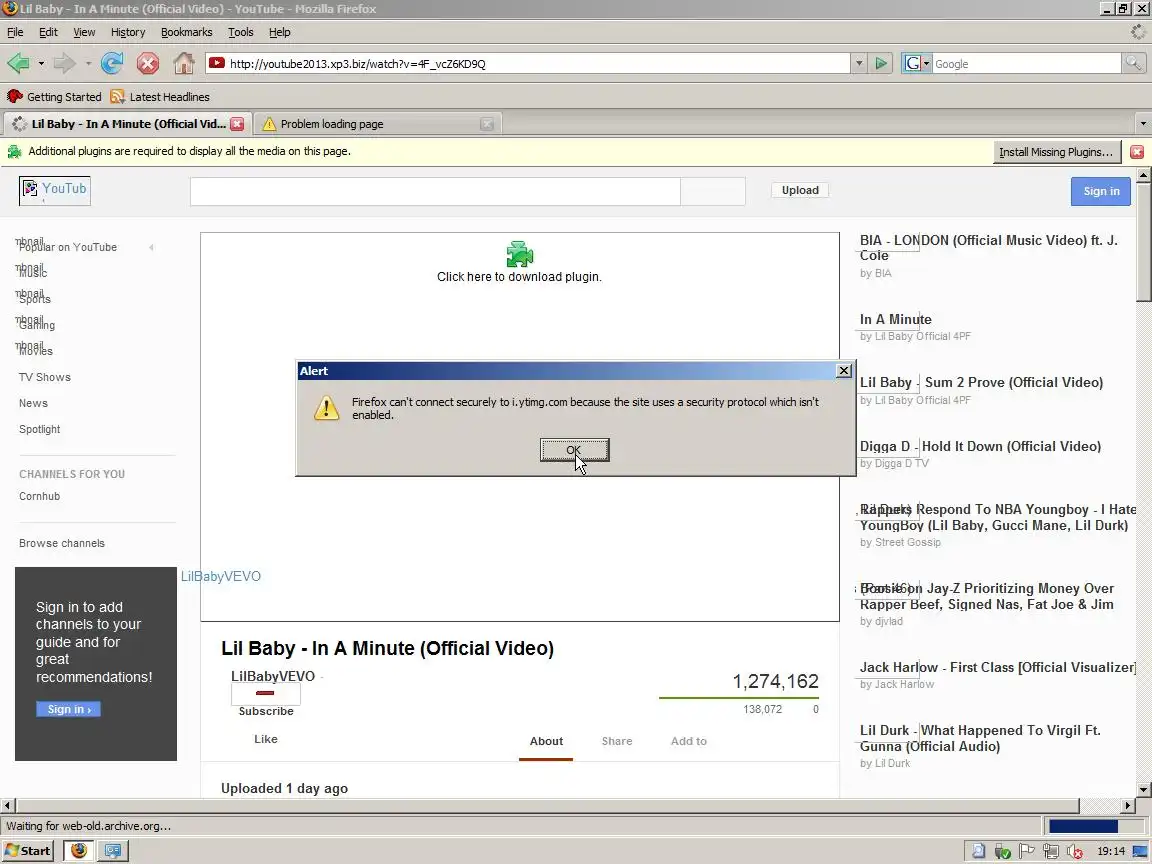Click the blue Sign in button in the header
The image size is (1152, 864).
point(1101,191)
